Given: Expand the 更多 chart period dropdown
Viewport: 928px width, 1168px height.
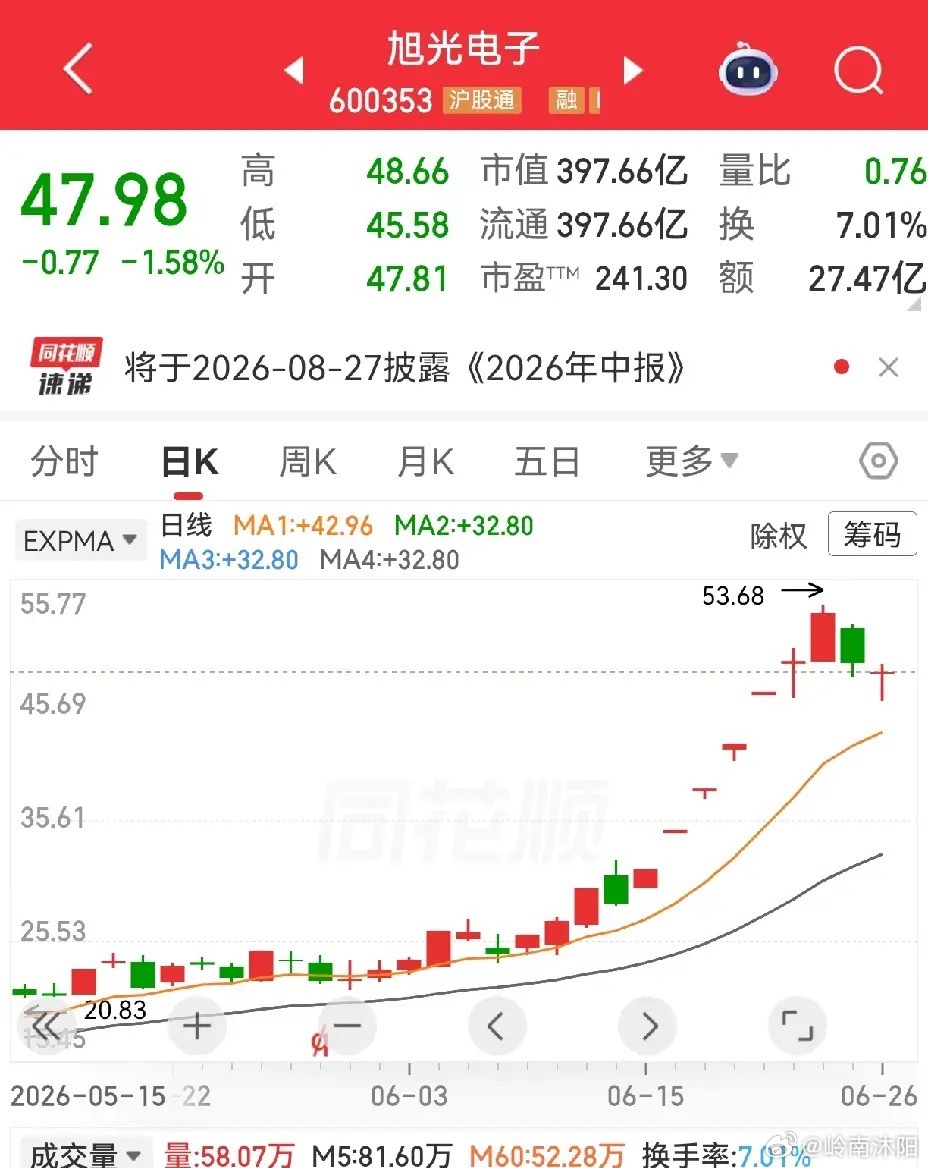Looking at the screenshot, I should (x=692, y=461).
